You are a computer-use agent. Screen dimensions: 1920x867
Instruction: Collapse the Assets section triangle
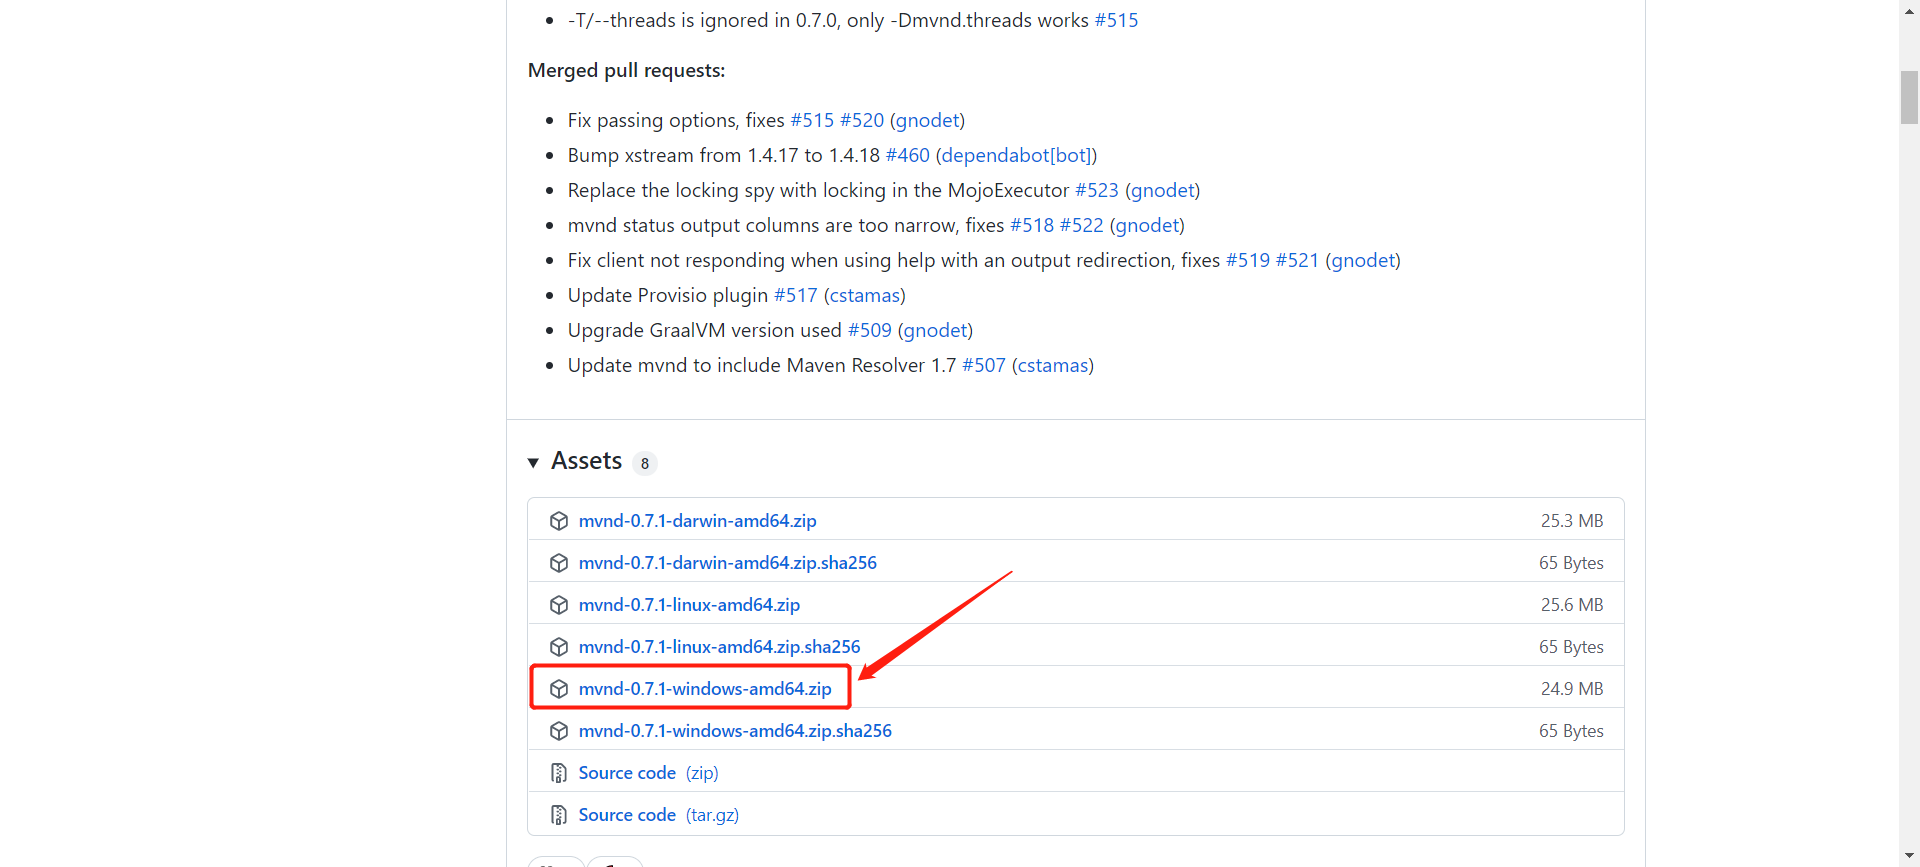click(x=533, y=462)
